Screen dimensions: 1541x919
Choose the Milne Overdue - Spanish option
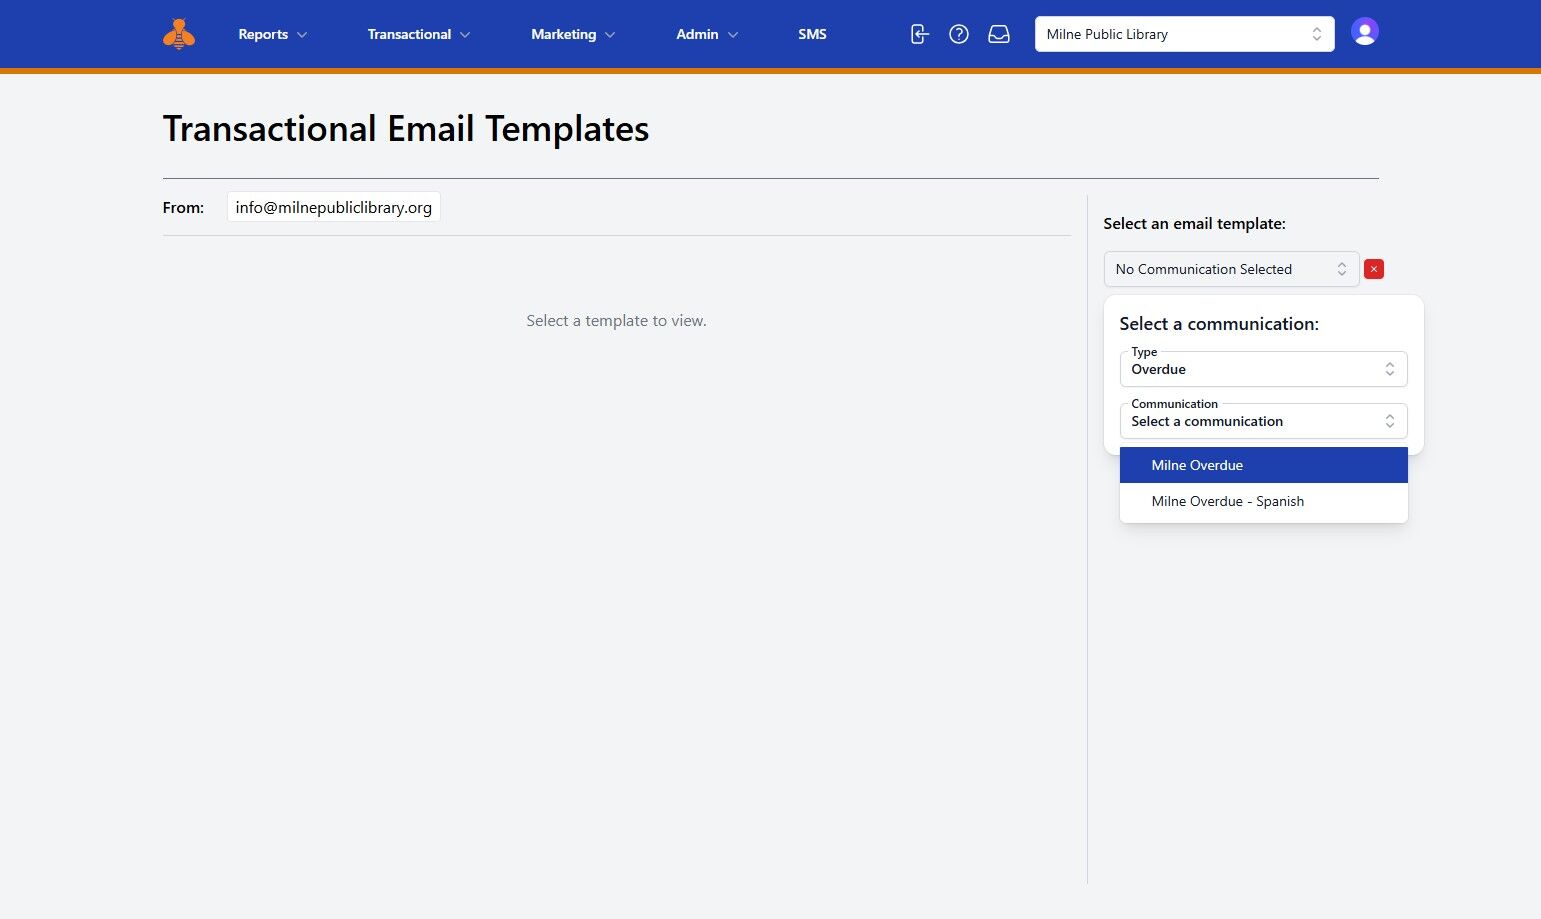coord(1263,501)
